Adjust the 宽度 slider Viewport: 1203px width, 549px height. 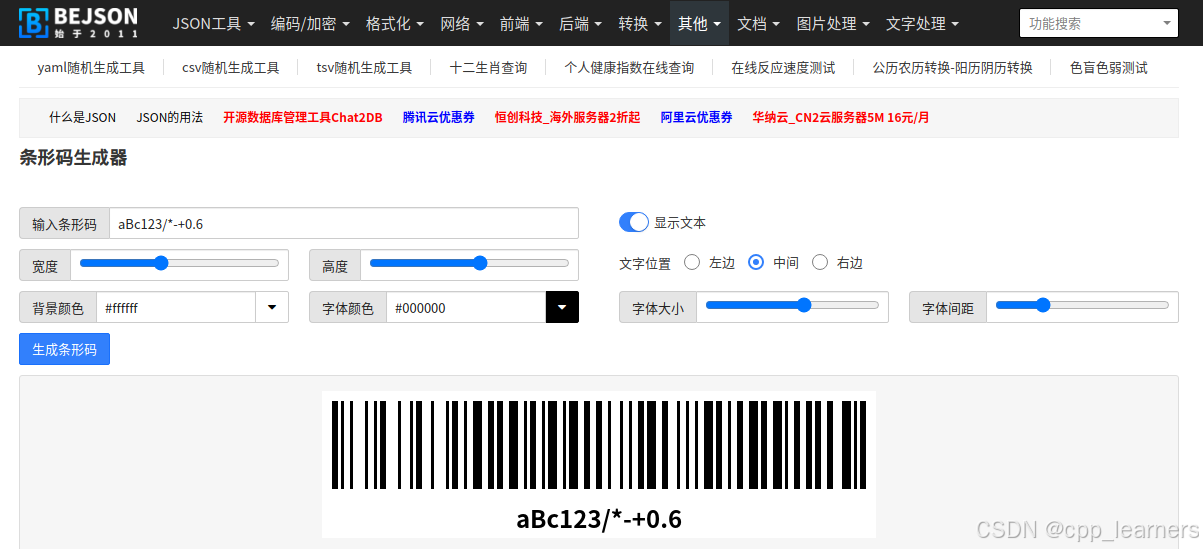(x=179, y=263)
